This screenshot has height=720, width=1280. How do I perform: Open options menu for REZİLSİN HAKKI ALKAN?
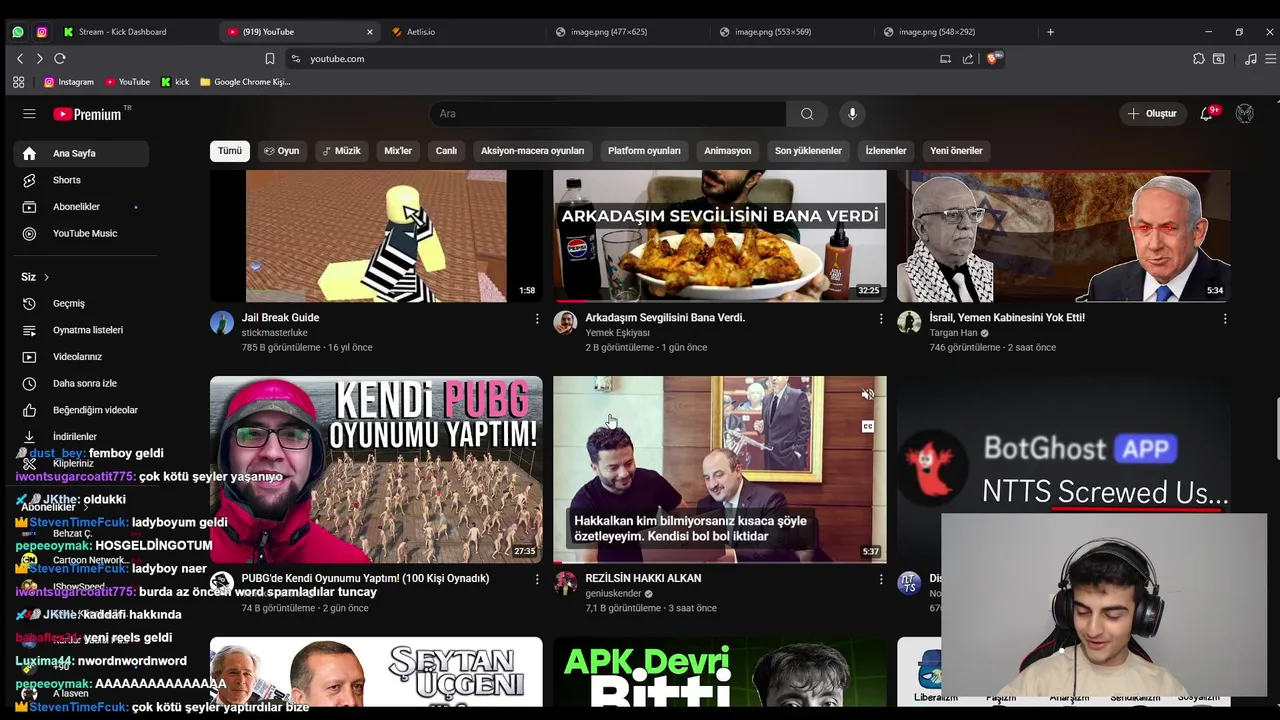point(881,579)
